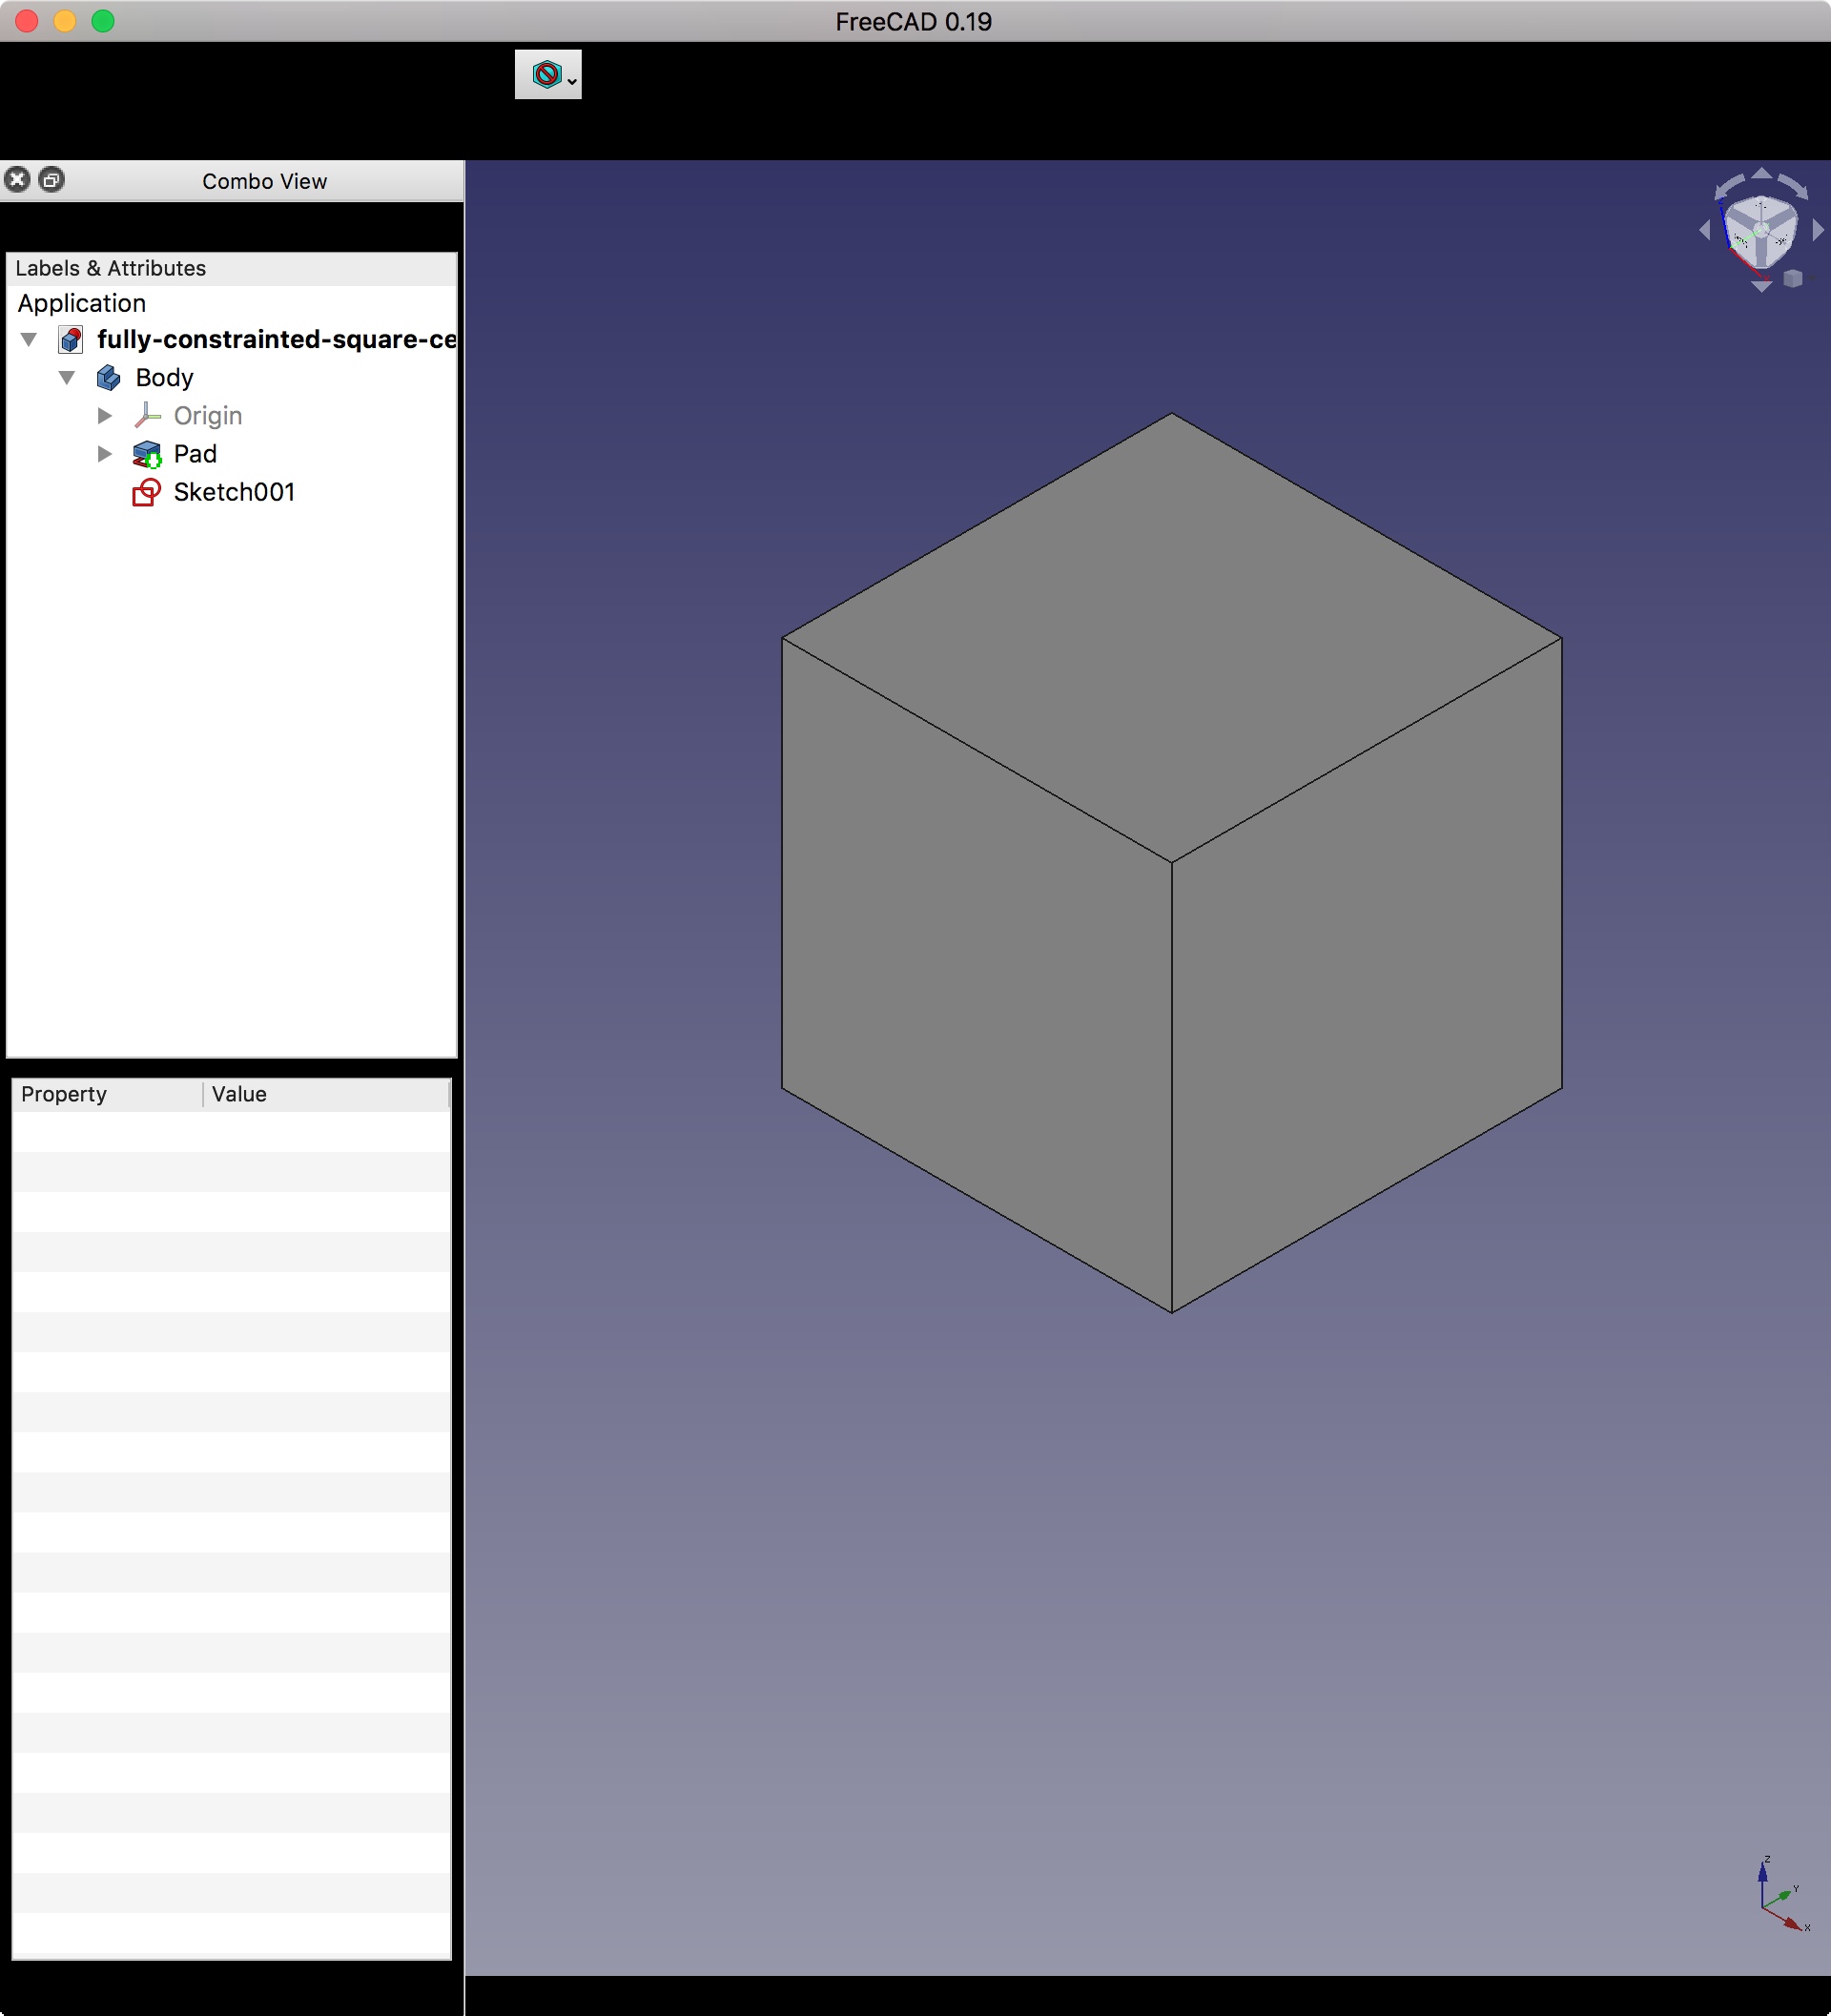Expand the Origin tree node

105,416
